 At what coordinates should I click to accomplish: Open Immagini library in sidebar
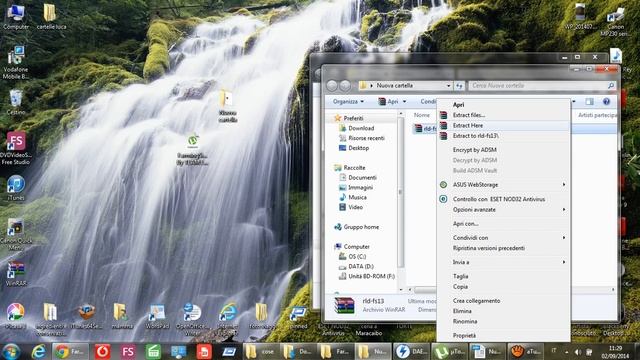tap(356, 187)
